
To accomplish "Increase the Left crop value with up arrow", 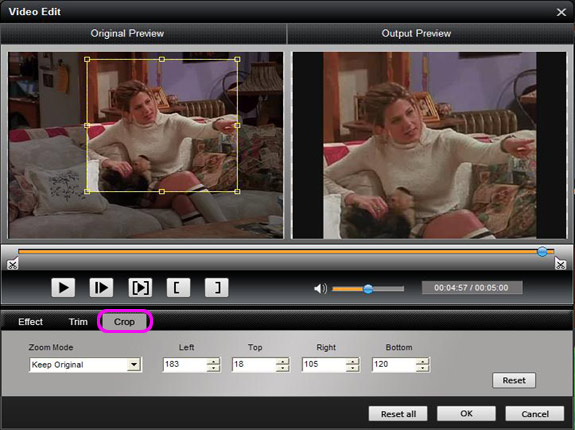I will [x=213, y=361].
